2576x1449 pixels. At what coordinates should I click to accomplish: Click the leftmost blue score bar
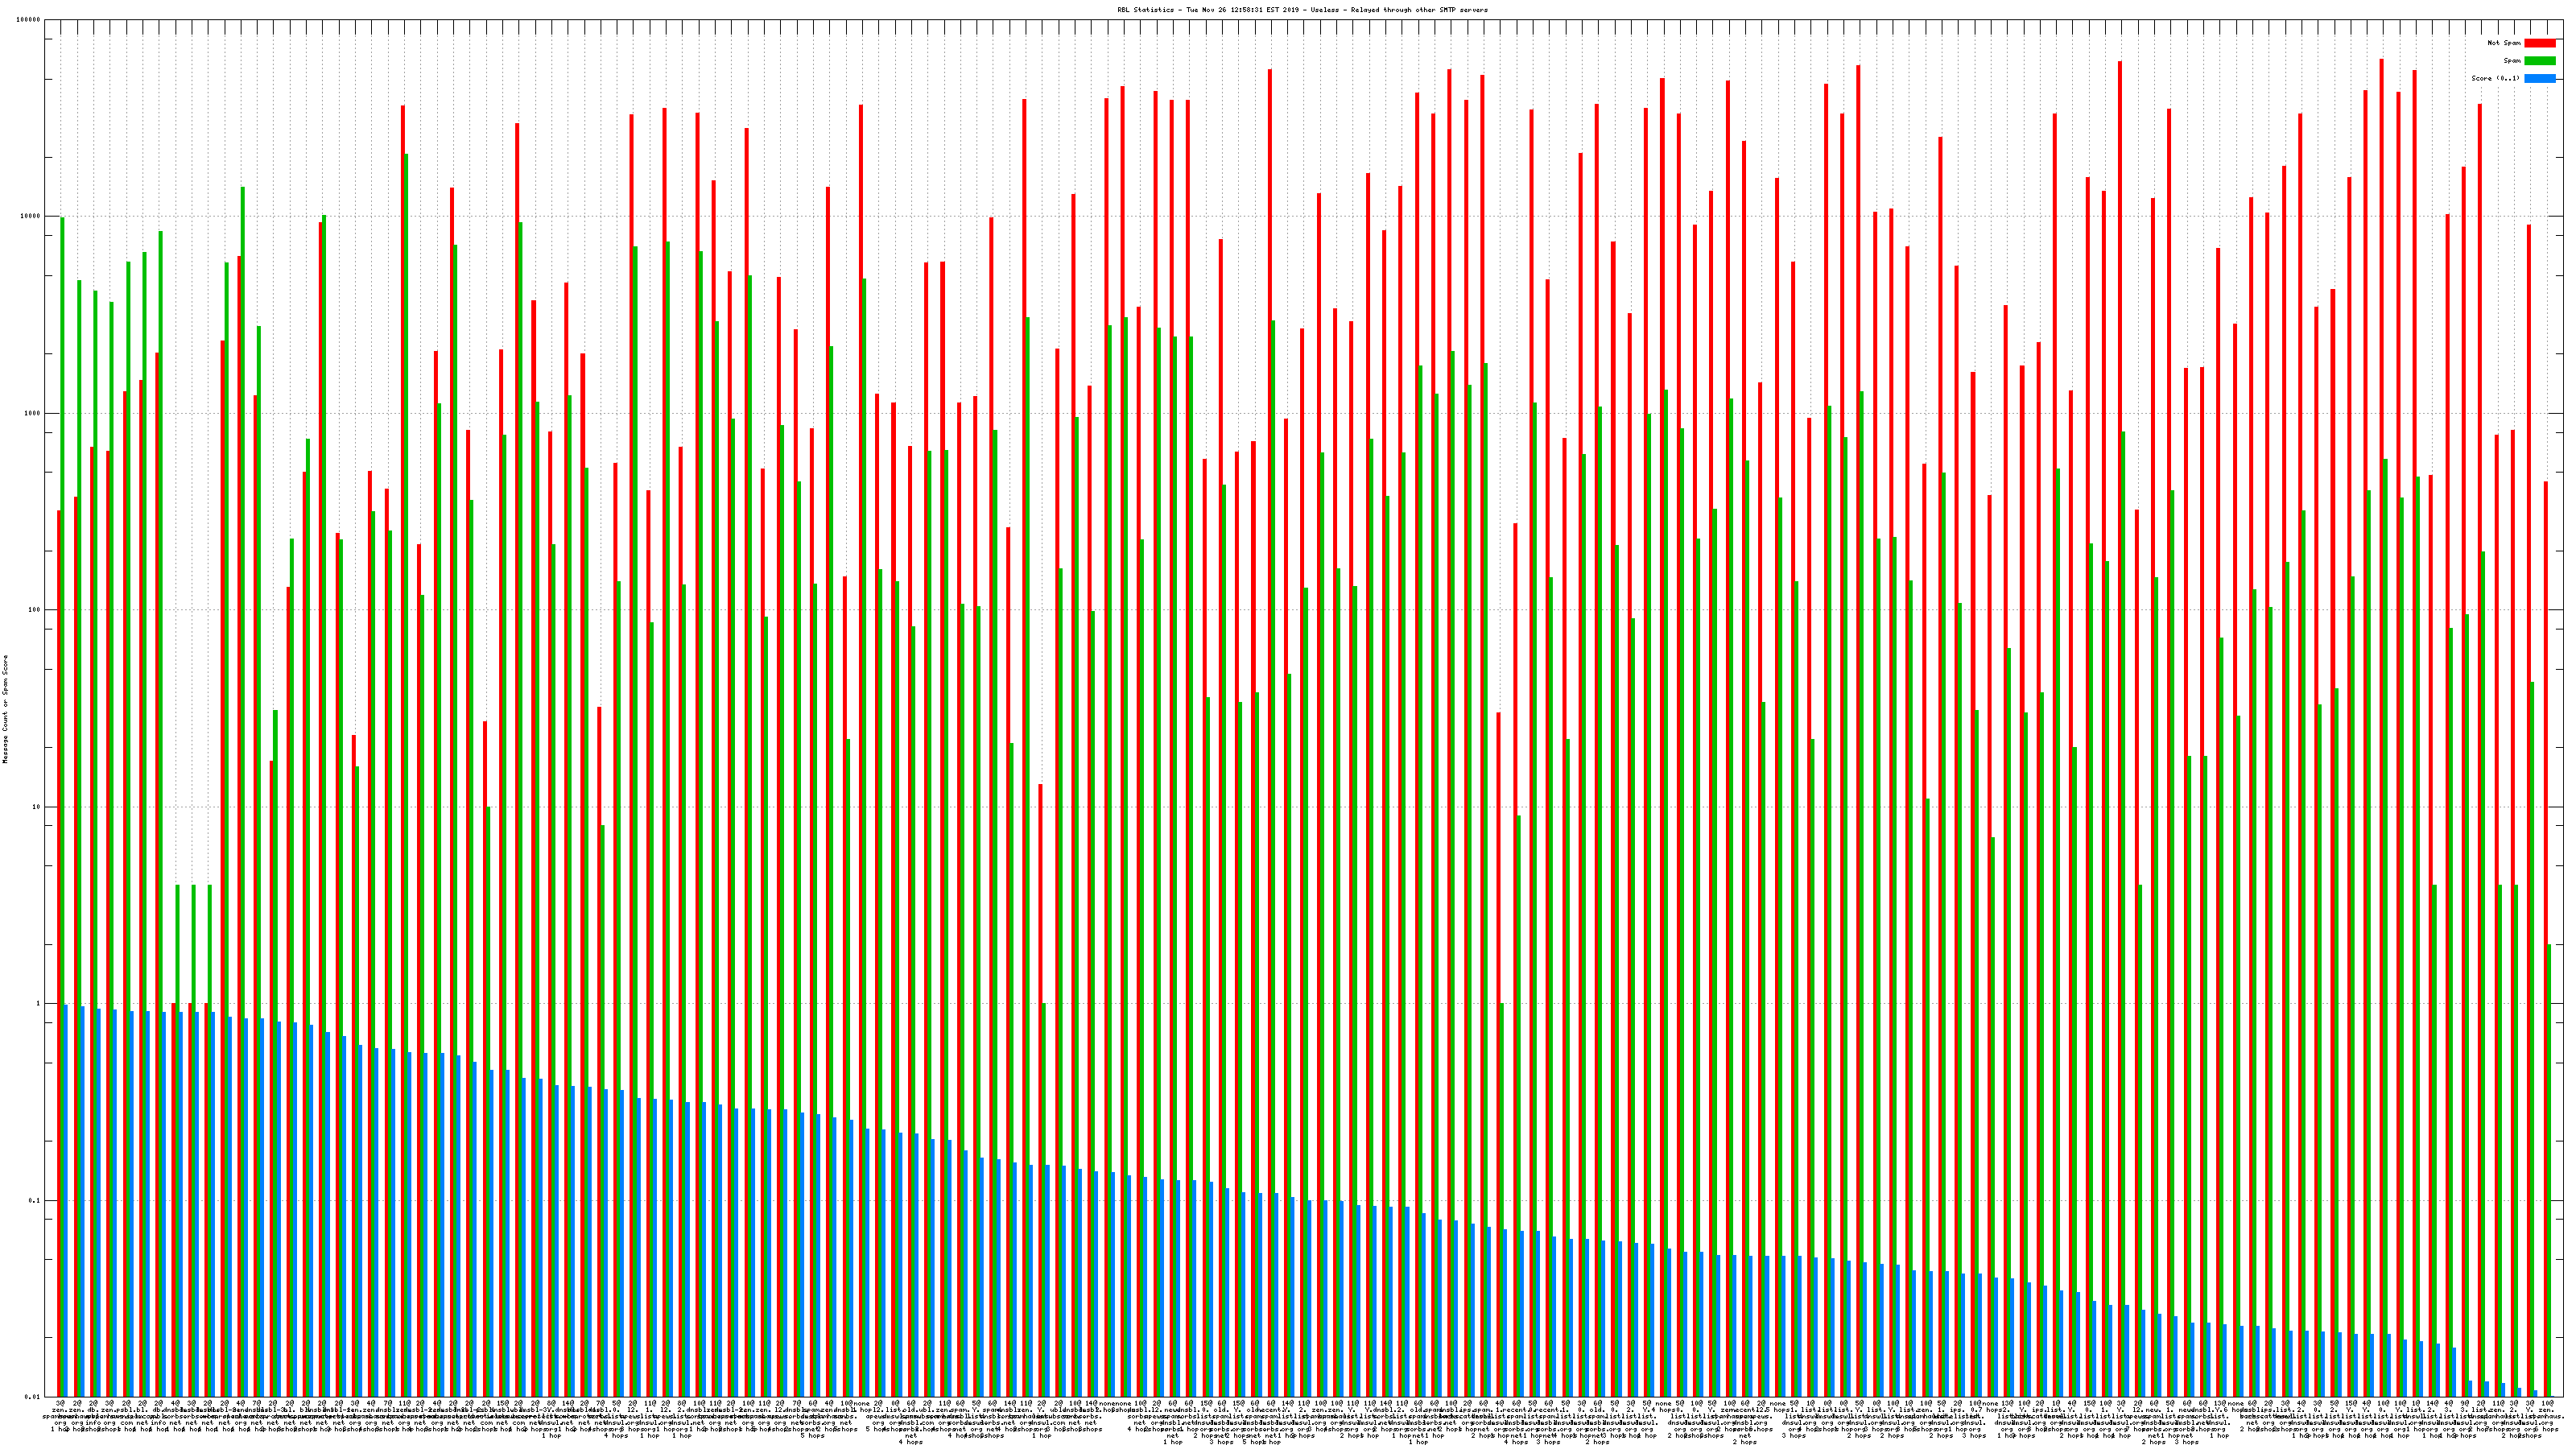tap(66, 1200)
